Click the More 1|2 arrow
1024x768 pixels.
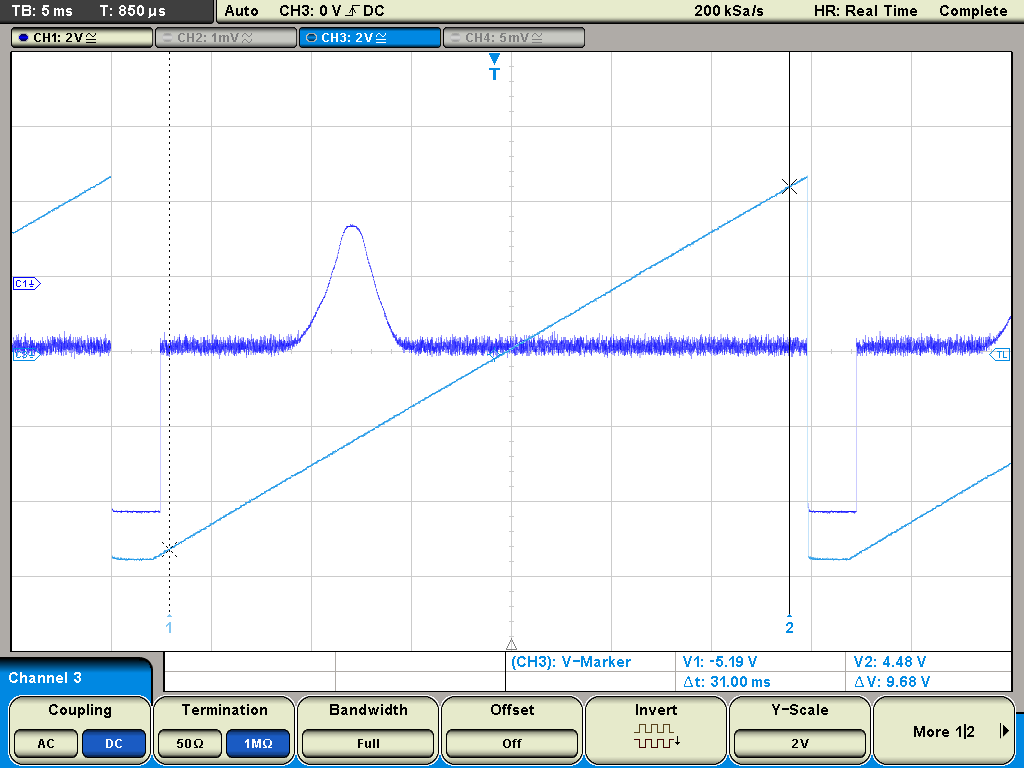(x=1004, y=732)
